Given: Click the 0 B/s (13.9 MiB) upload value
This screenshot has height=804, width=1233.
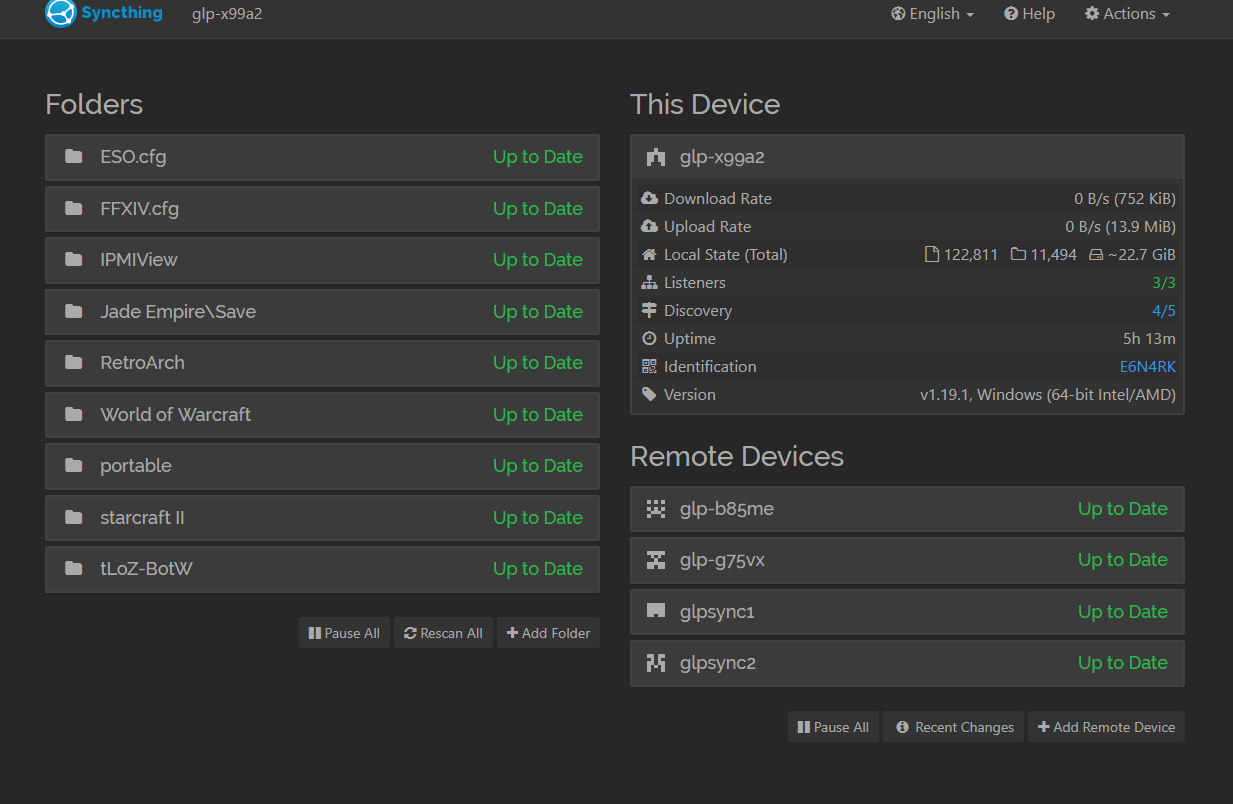Looking at the screenshot, I should pyautogui.click(x=1121, y=227).
